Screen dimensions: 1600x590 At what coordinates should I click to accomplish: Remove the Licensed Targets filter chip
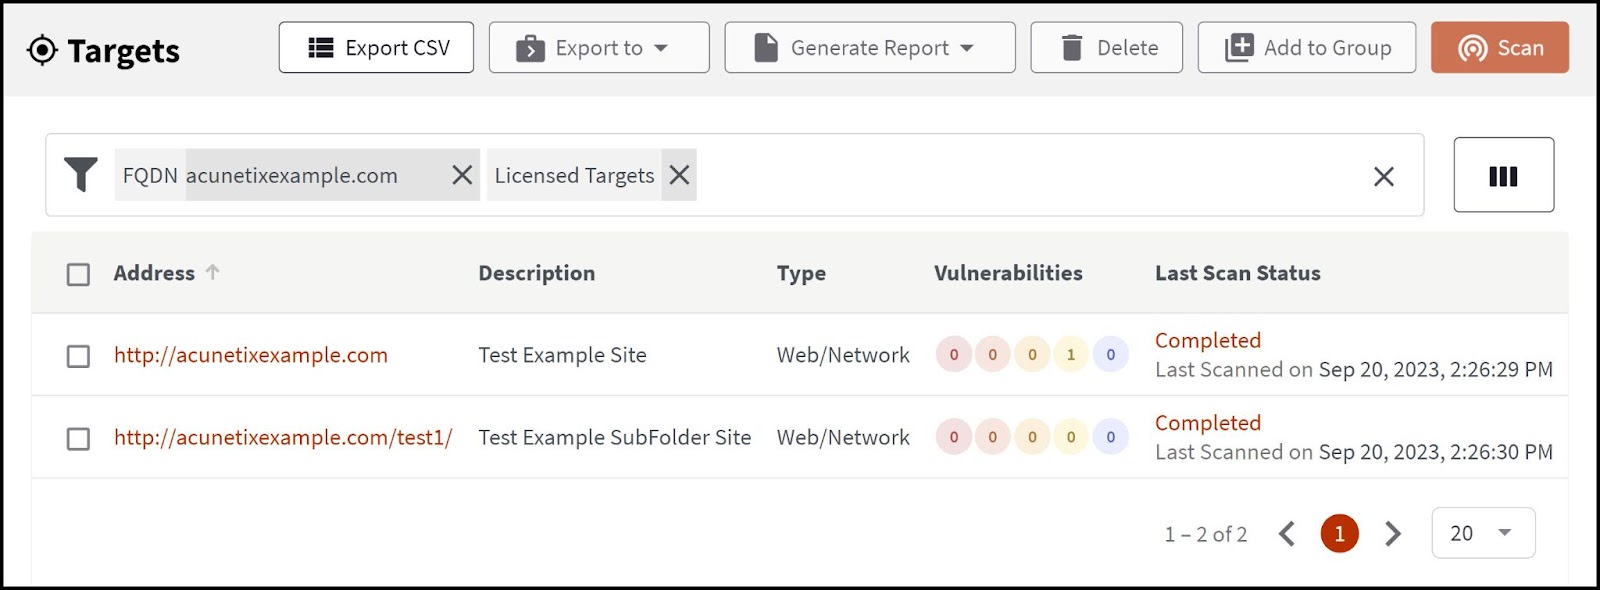tap(680, 175)
